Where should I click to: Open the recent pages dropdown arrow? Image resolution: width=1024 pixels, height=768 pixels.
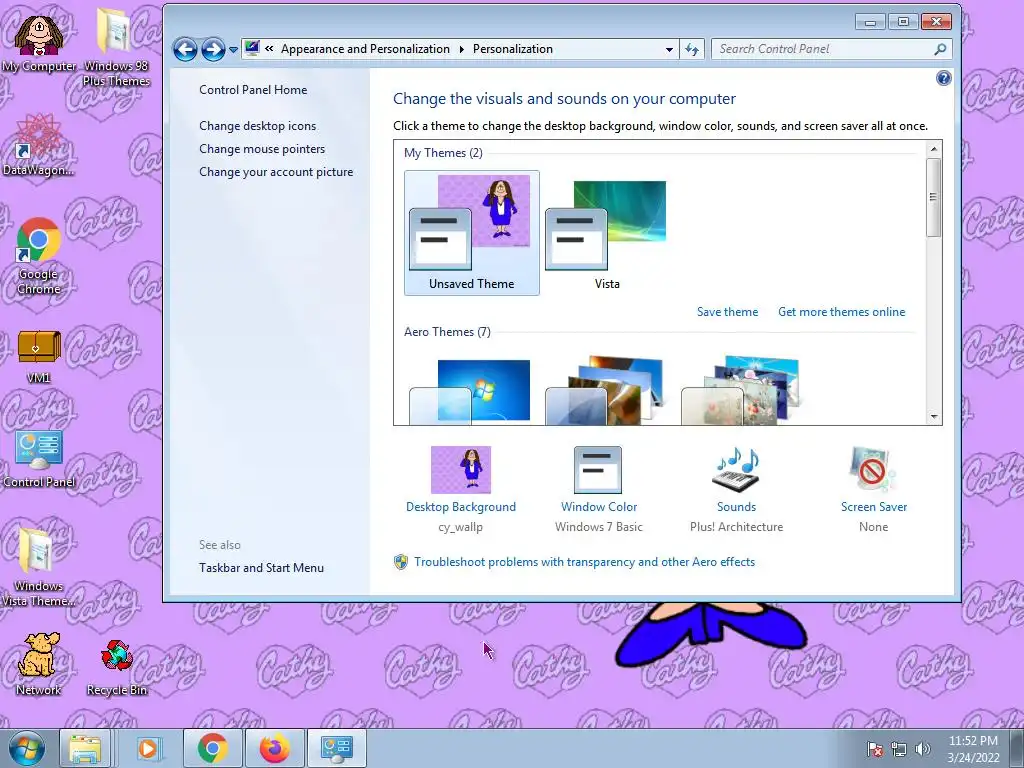233,50
